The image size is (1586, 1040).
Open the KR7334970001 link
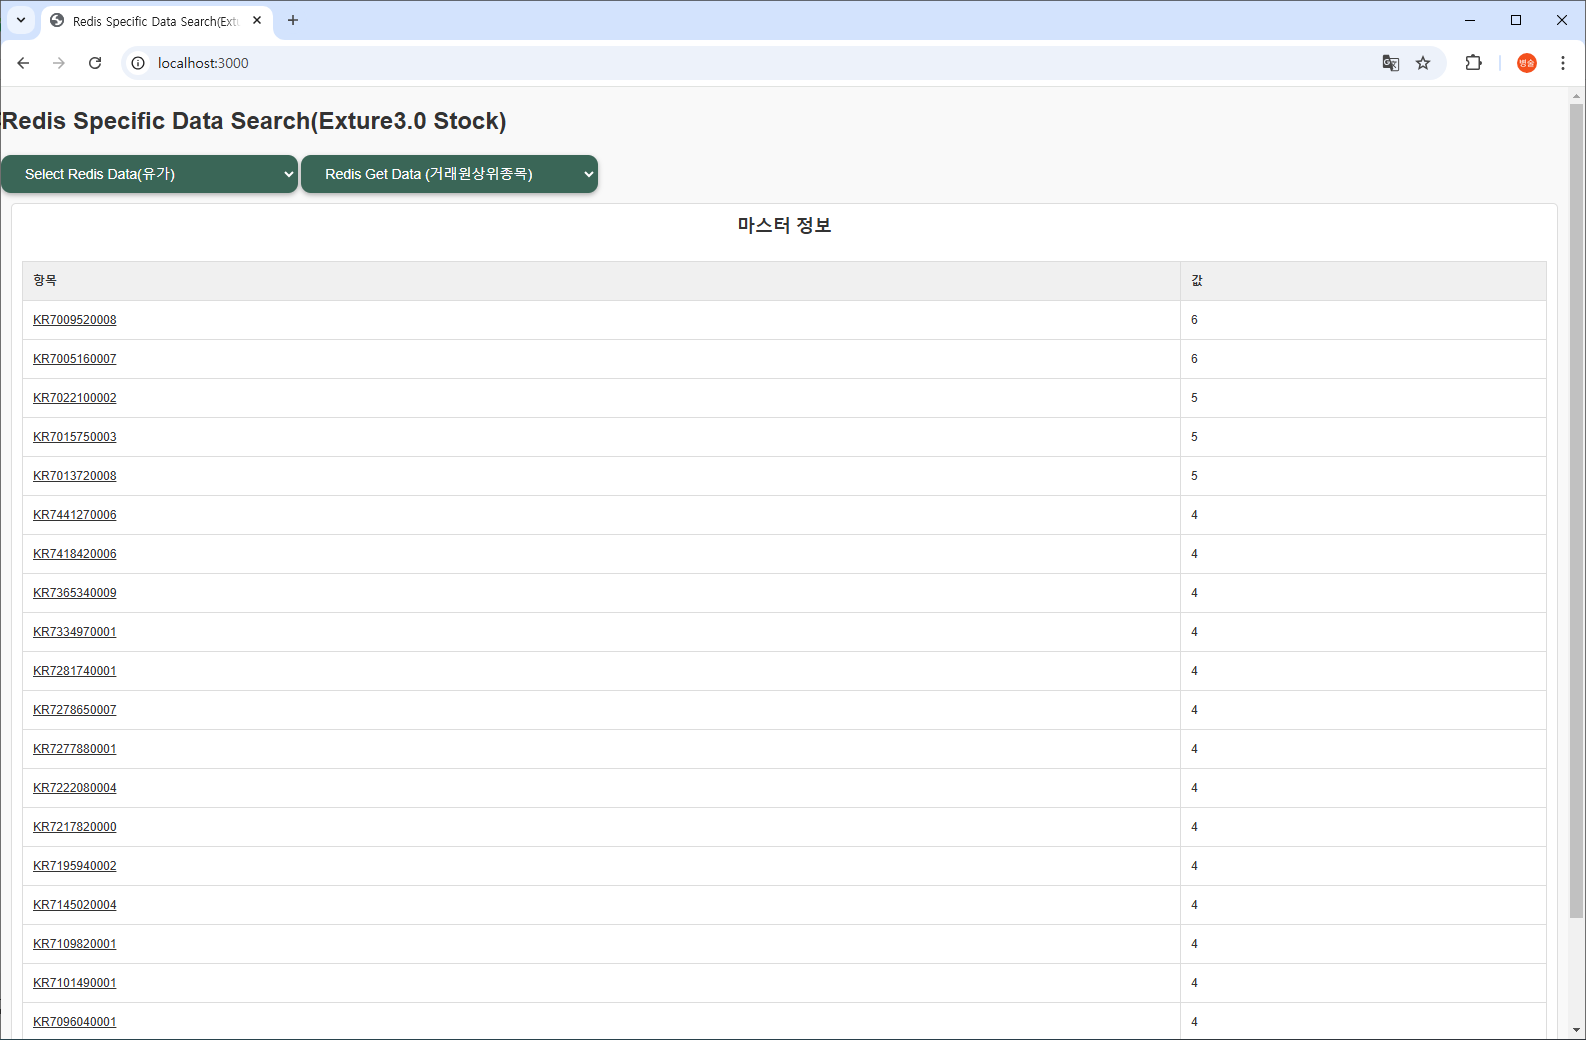tap(75, 632)
